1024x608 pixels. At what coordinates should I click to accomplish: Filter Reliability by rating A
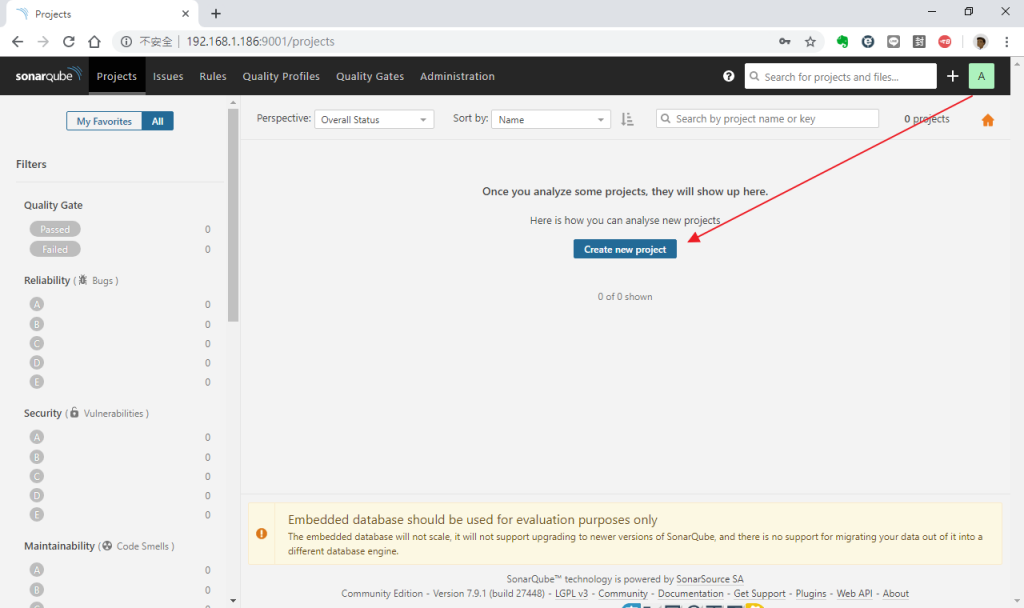point(37,304)
